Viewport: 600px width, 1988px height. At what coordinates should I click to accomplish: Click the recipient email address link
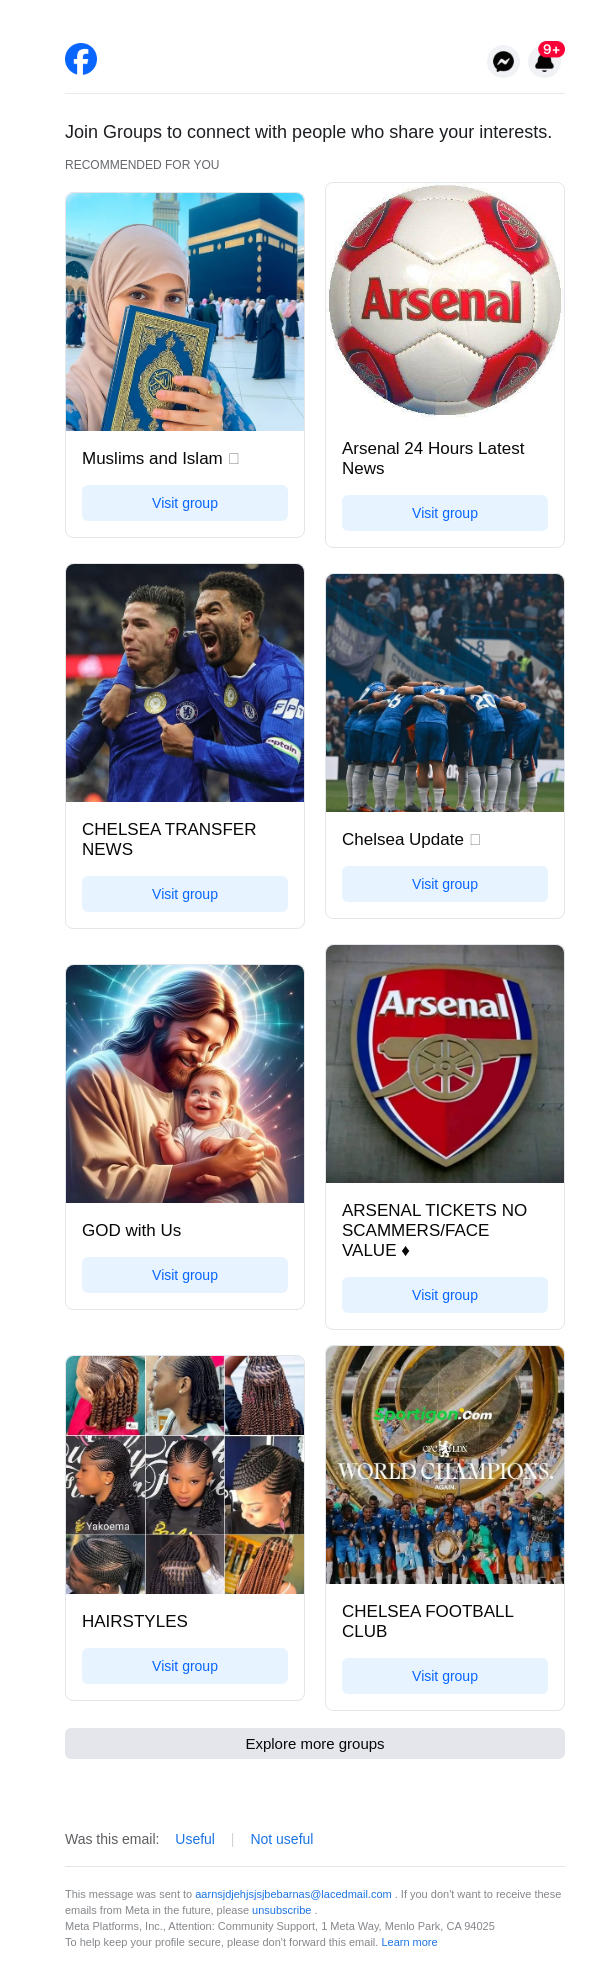tap(293, 1894)
